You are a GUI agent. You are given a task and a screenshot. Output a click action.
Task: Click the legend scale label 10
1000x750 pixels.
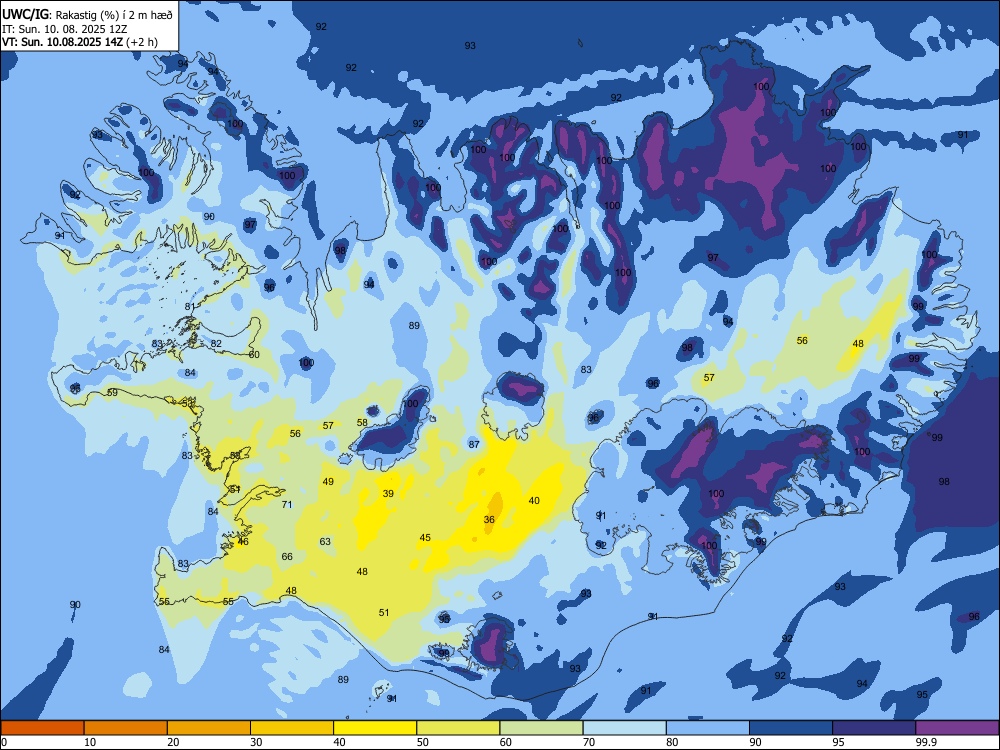[90, 742]
